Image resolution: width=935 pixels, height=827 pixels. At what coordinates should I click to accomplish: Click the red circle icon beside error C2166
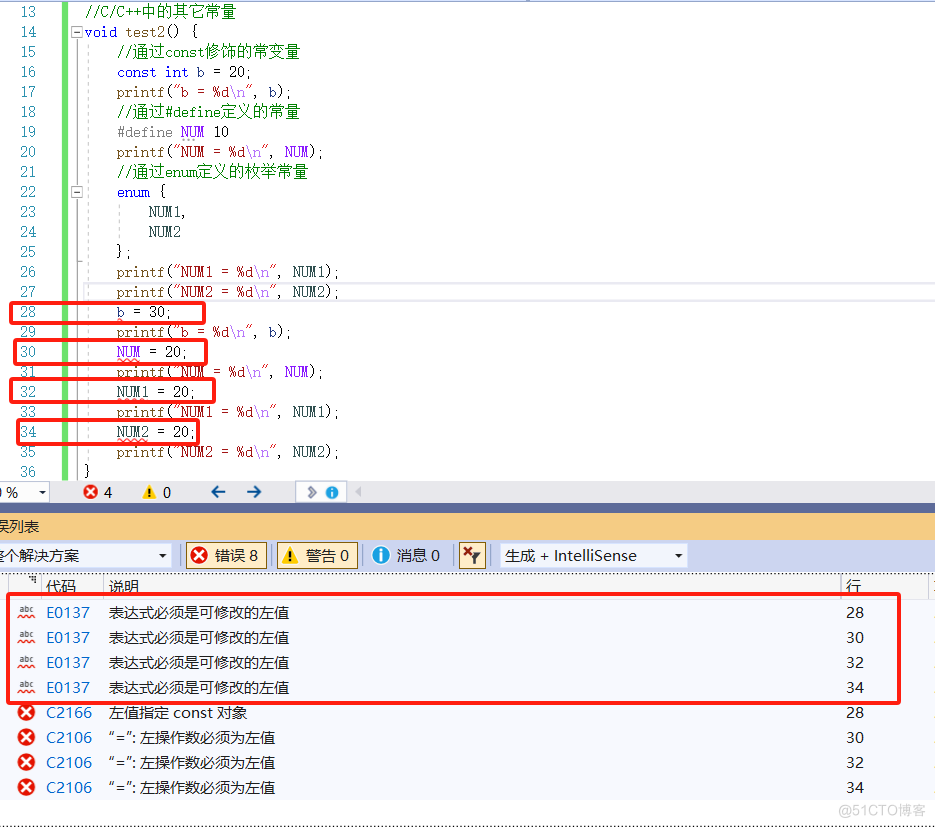28,712
